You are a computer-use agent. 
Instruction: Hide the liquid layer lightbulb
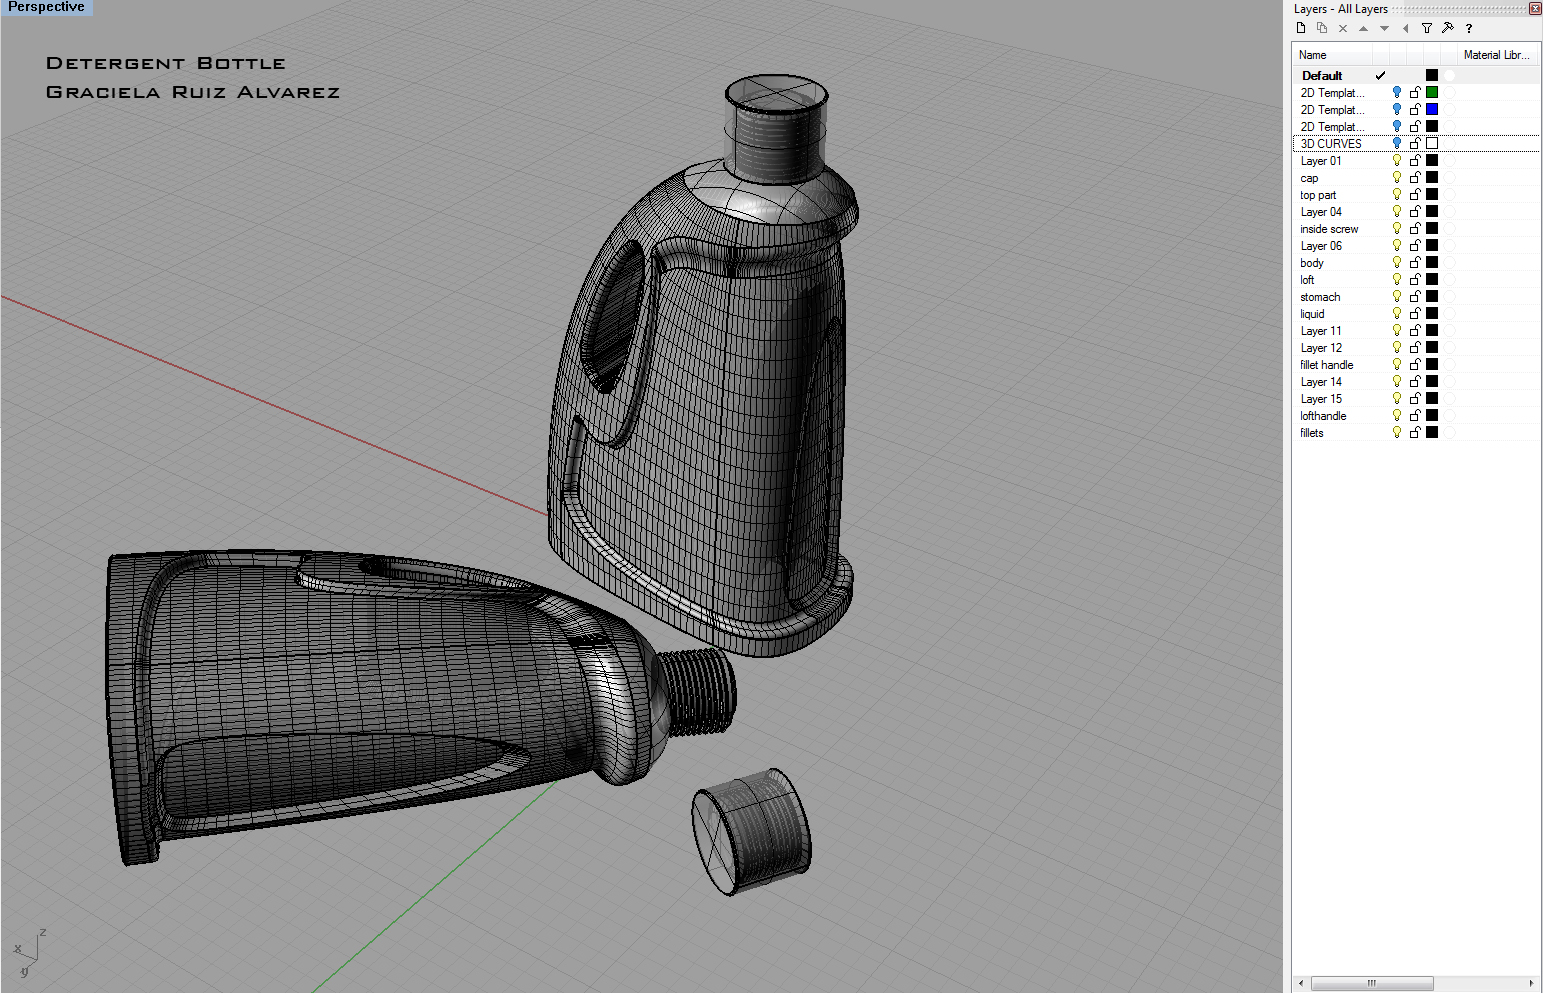(1397, 313)
